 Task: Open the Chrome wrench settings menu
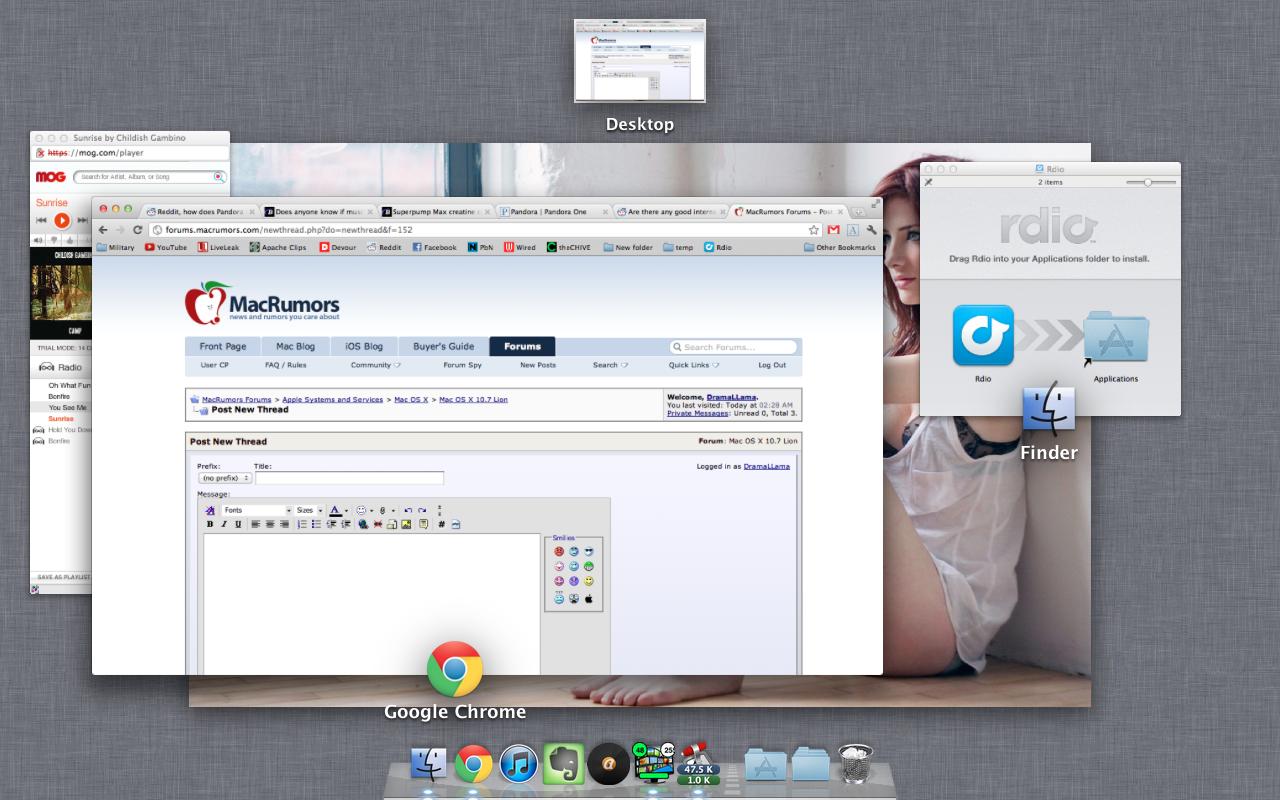871,230
